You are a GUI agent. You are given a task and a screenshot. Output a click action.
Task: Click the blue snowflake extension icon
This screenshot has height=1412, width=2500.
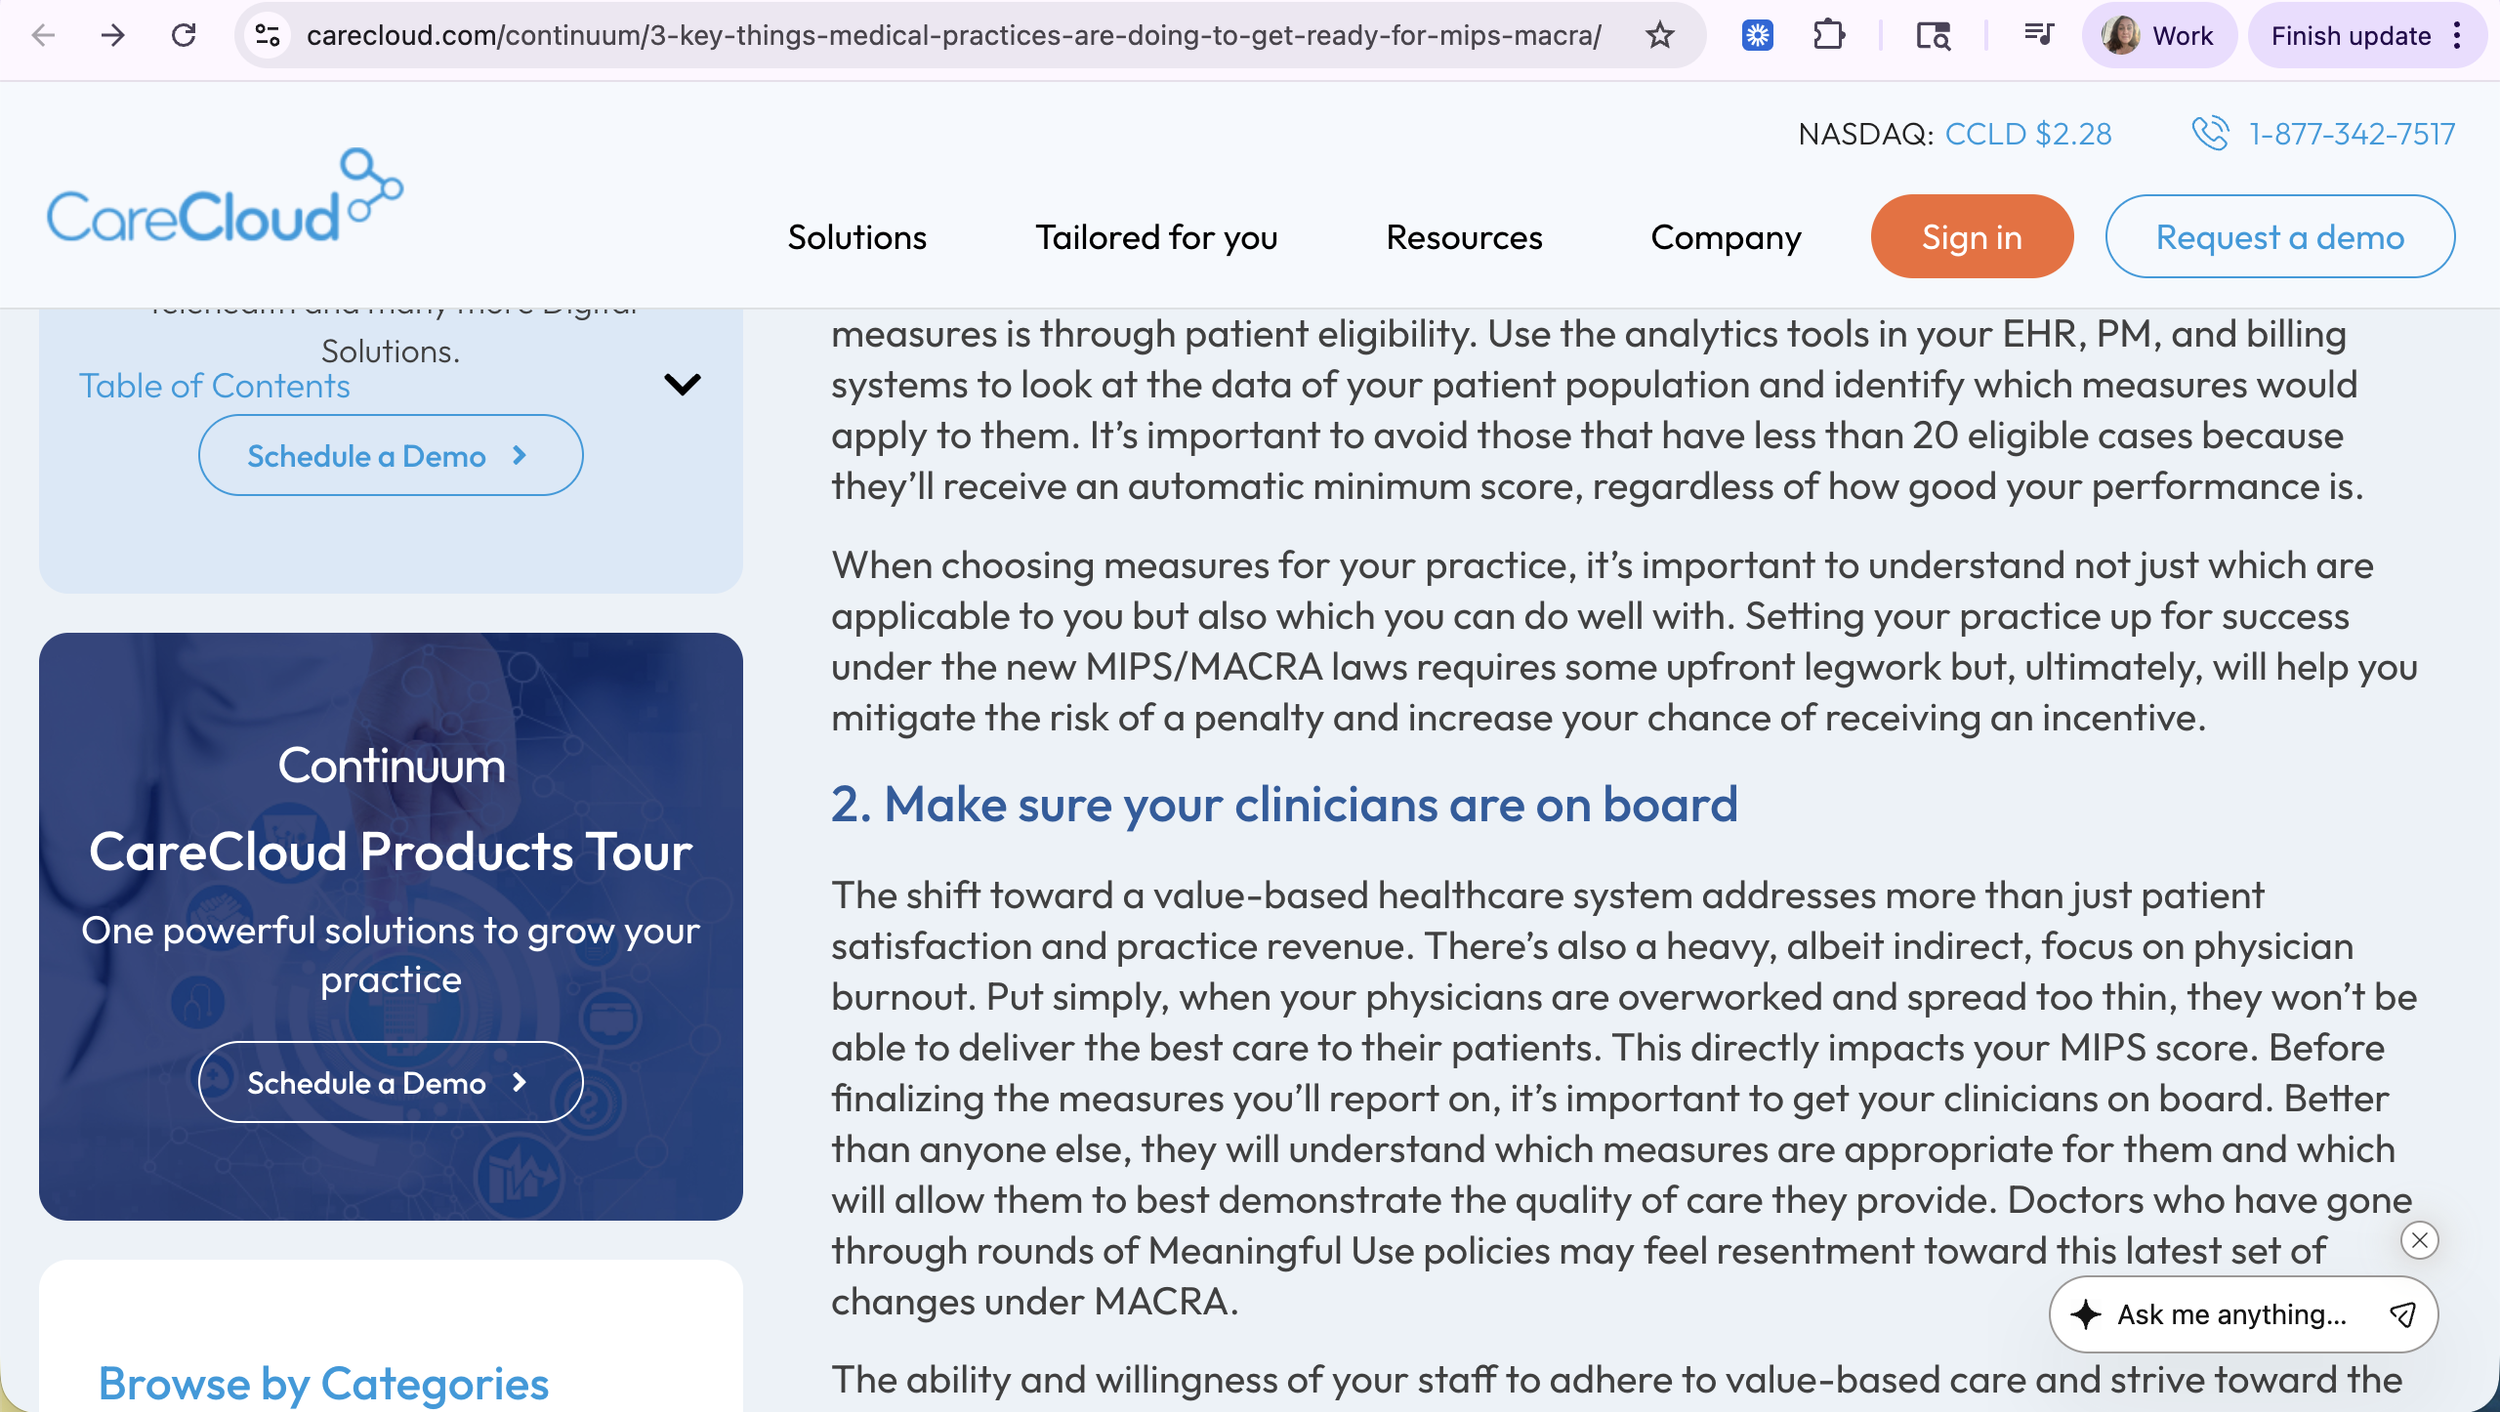tap(1757, 36)
